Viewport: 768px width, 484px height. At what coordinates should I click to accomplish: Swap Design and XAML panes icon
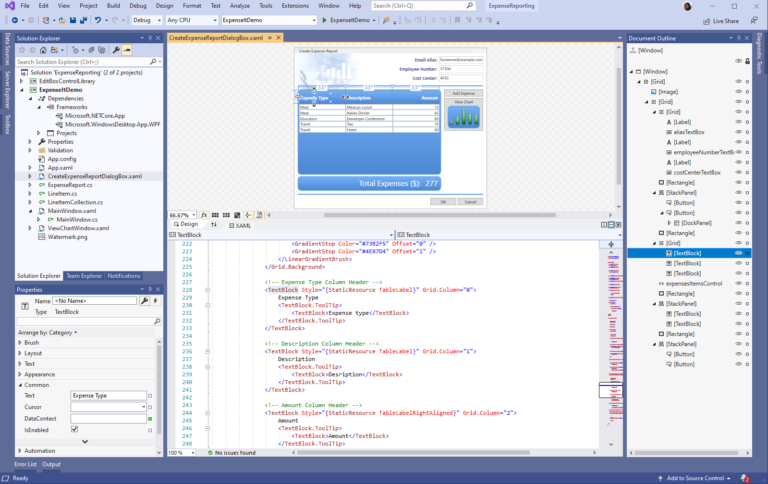tap(213, 225)
